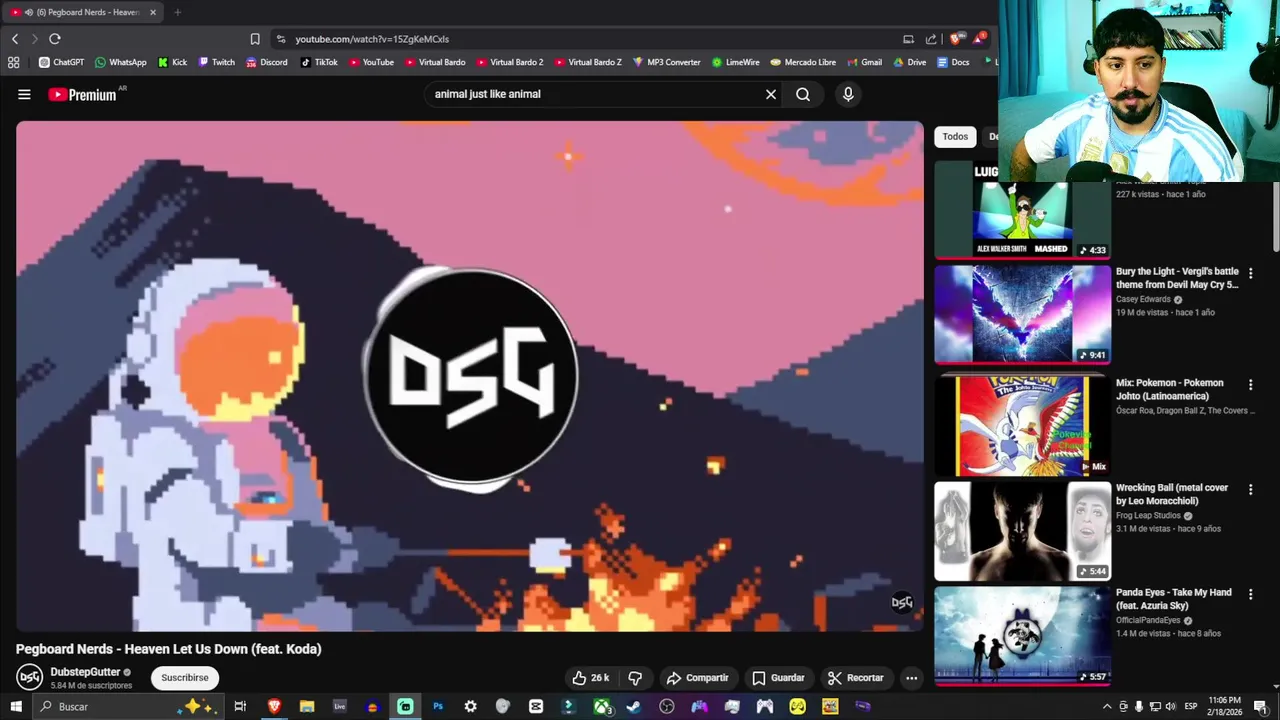Open DubstepGutter channel avatar

30,677
